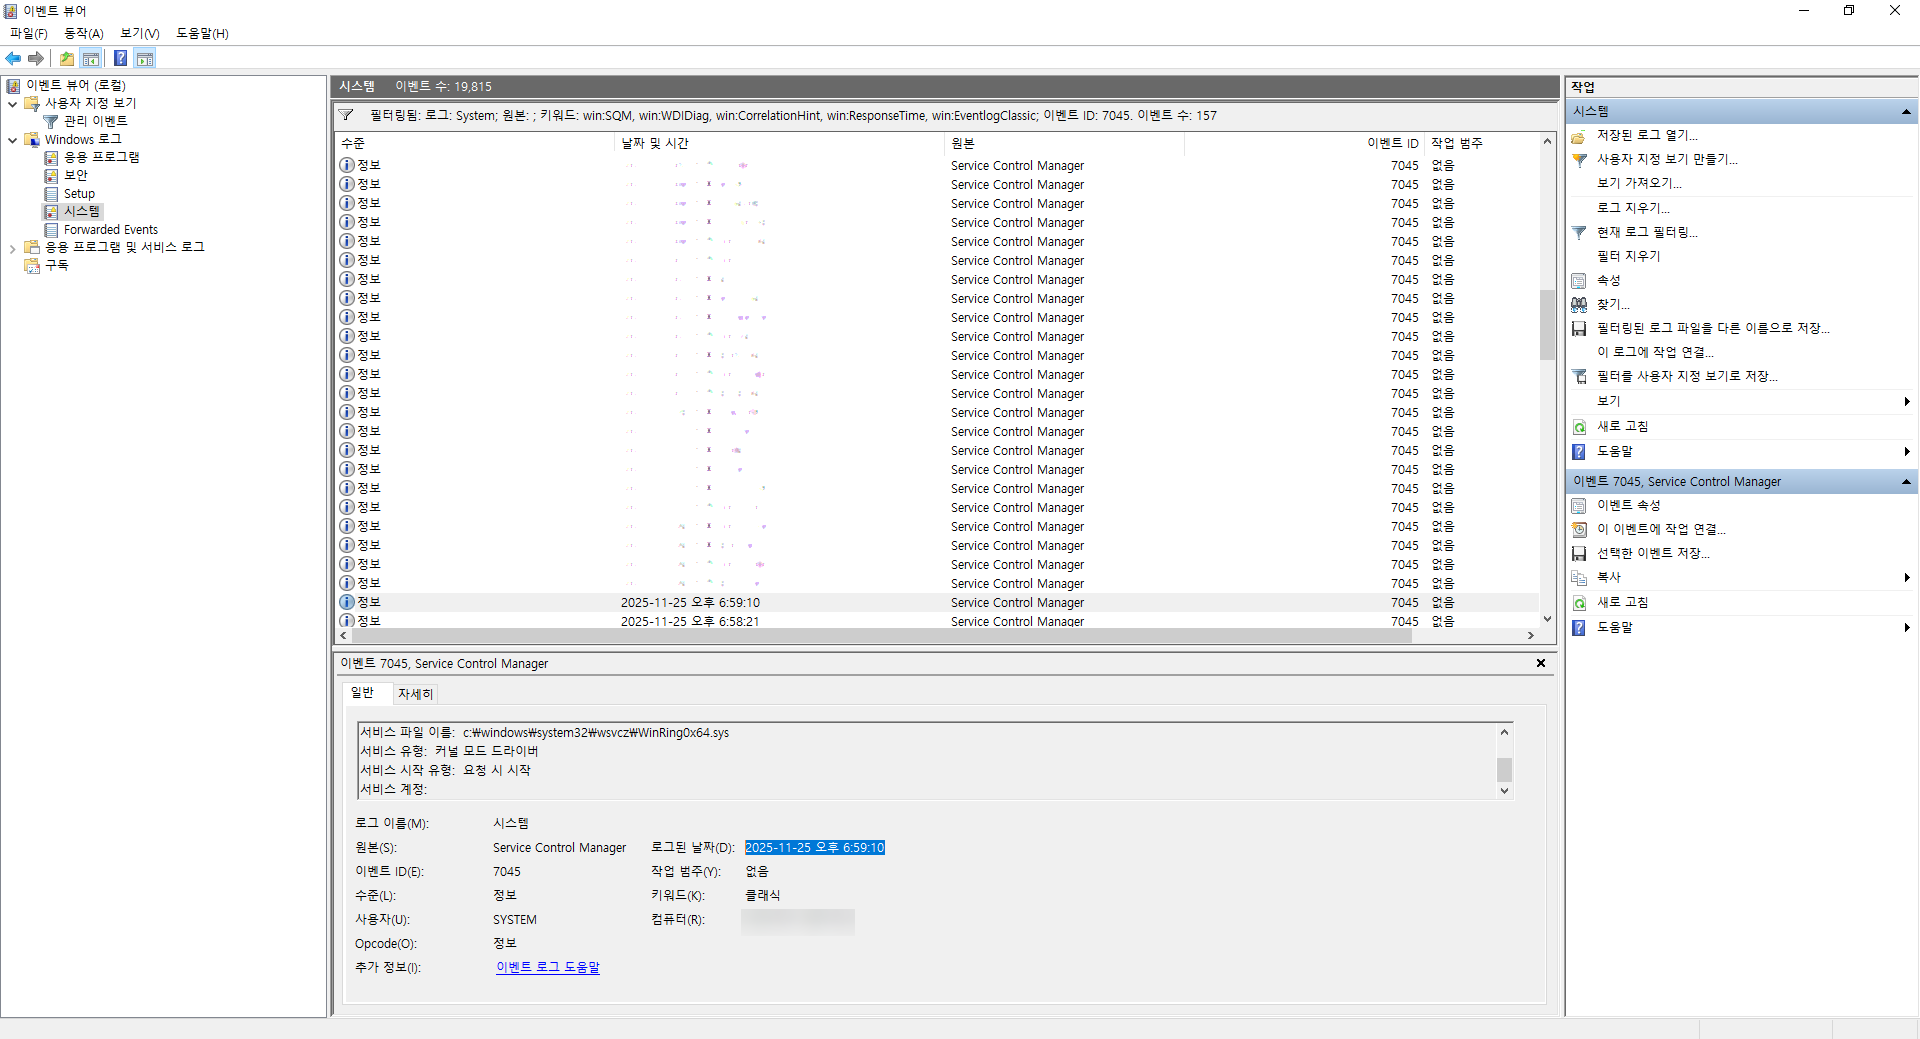Click the Up one level folder icon
1920x1039 pixels.
(66, 58)
